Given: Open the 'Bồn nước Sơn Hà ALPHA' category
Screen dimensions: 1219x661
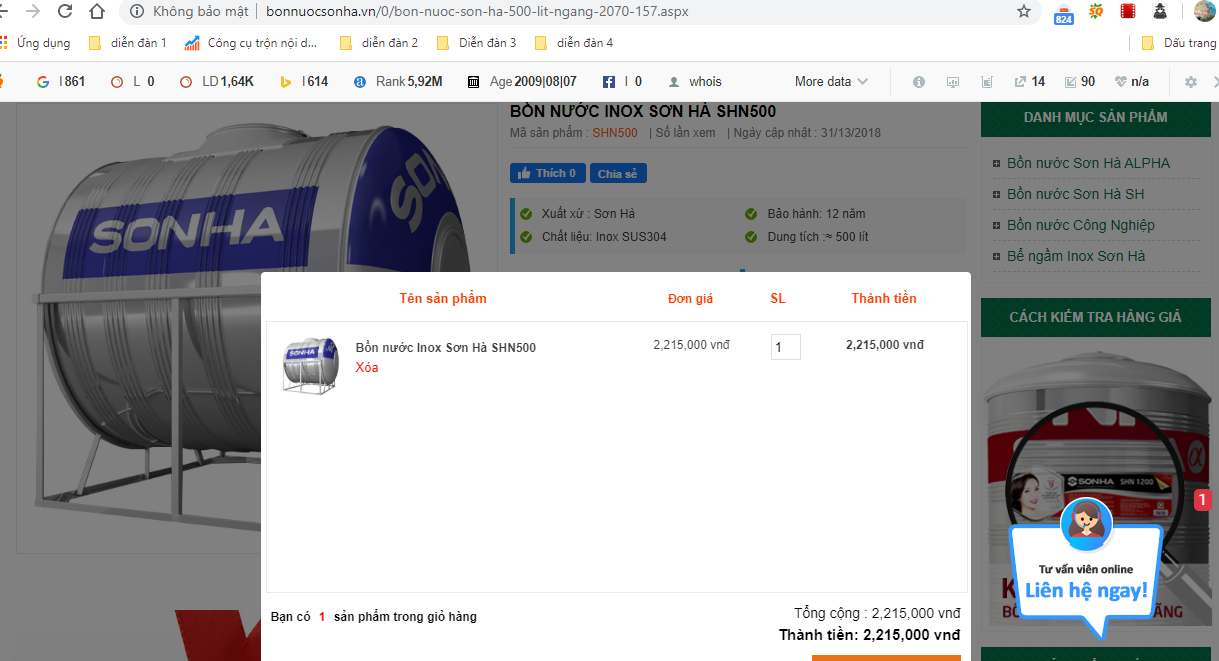Looking at the screenshot, I should 1088,163.
